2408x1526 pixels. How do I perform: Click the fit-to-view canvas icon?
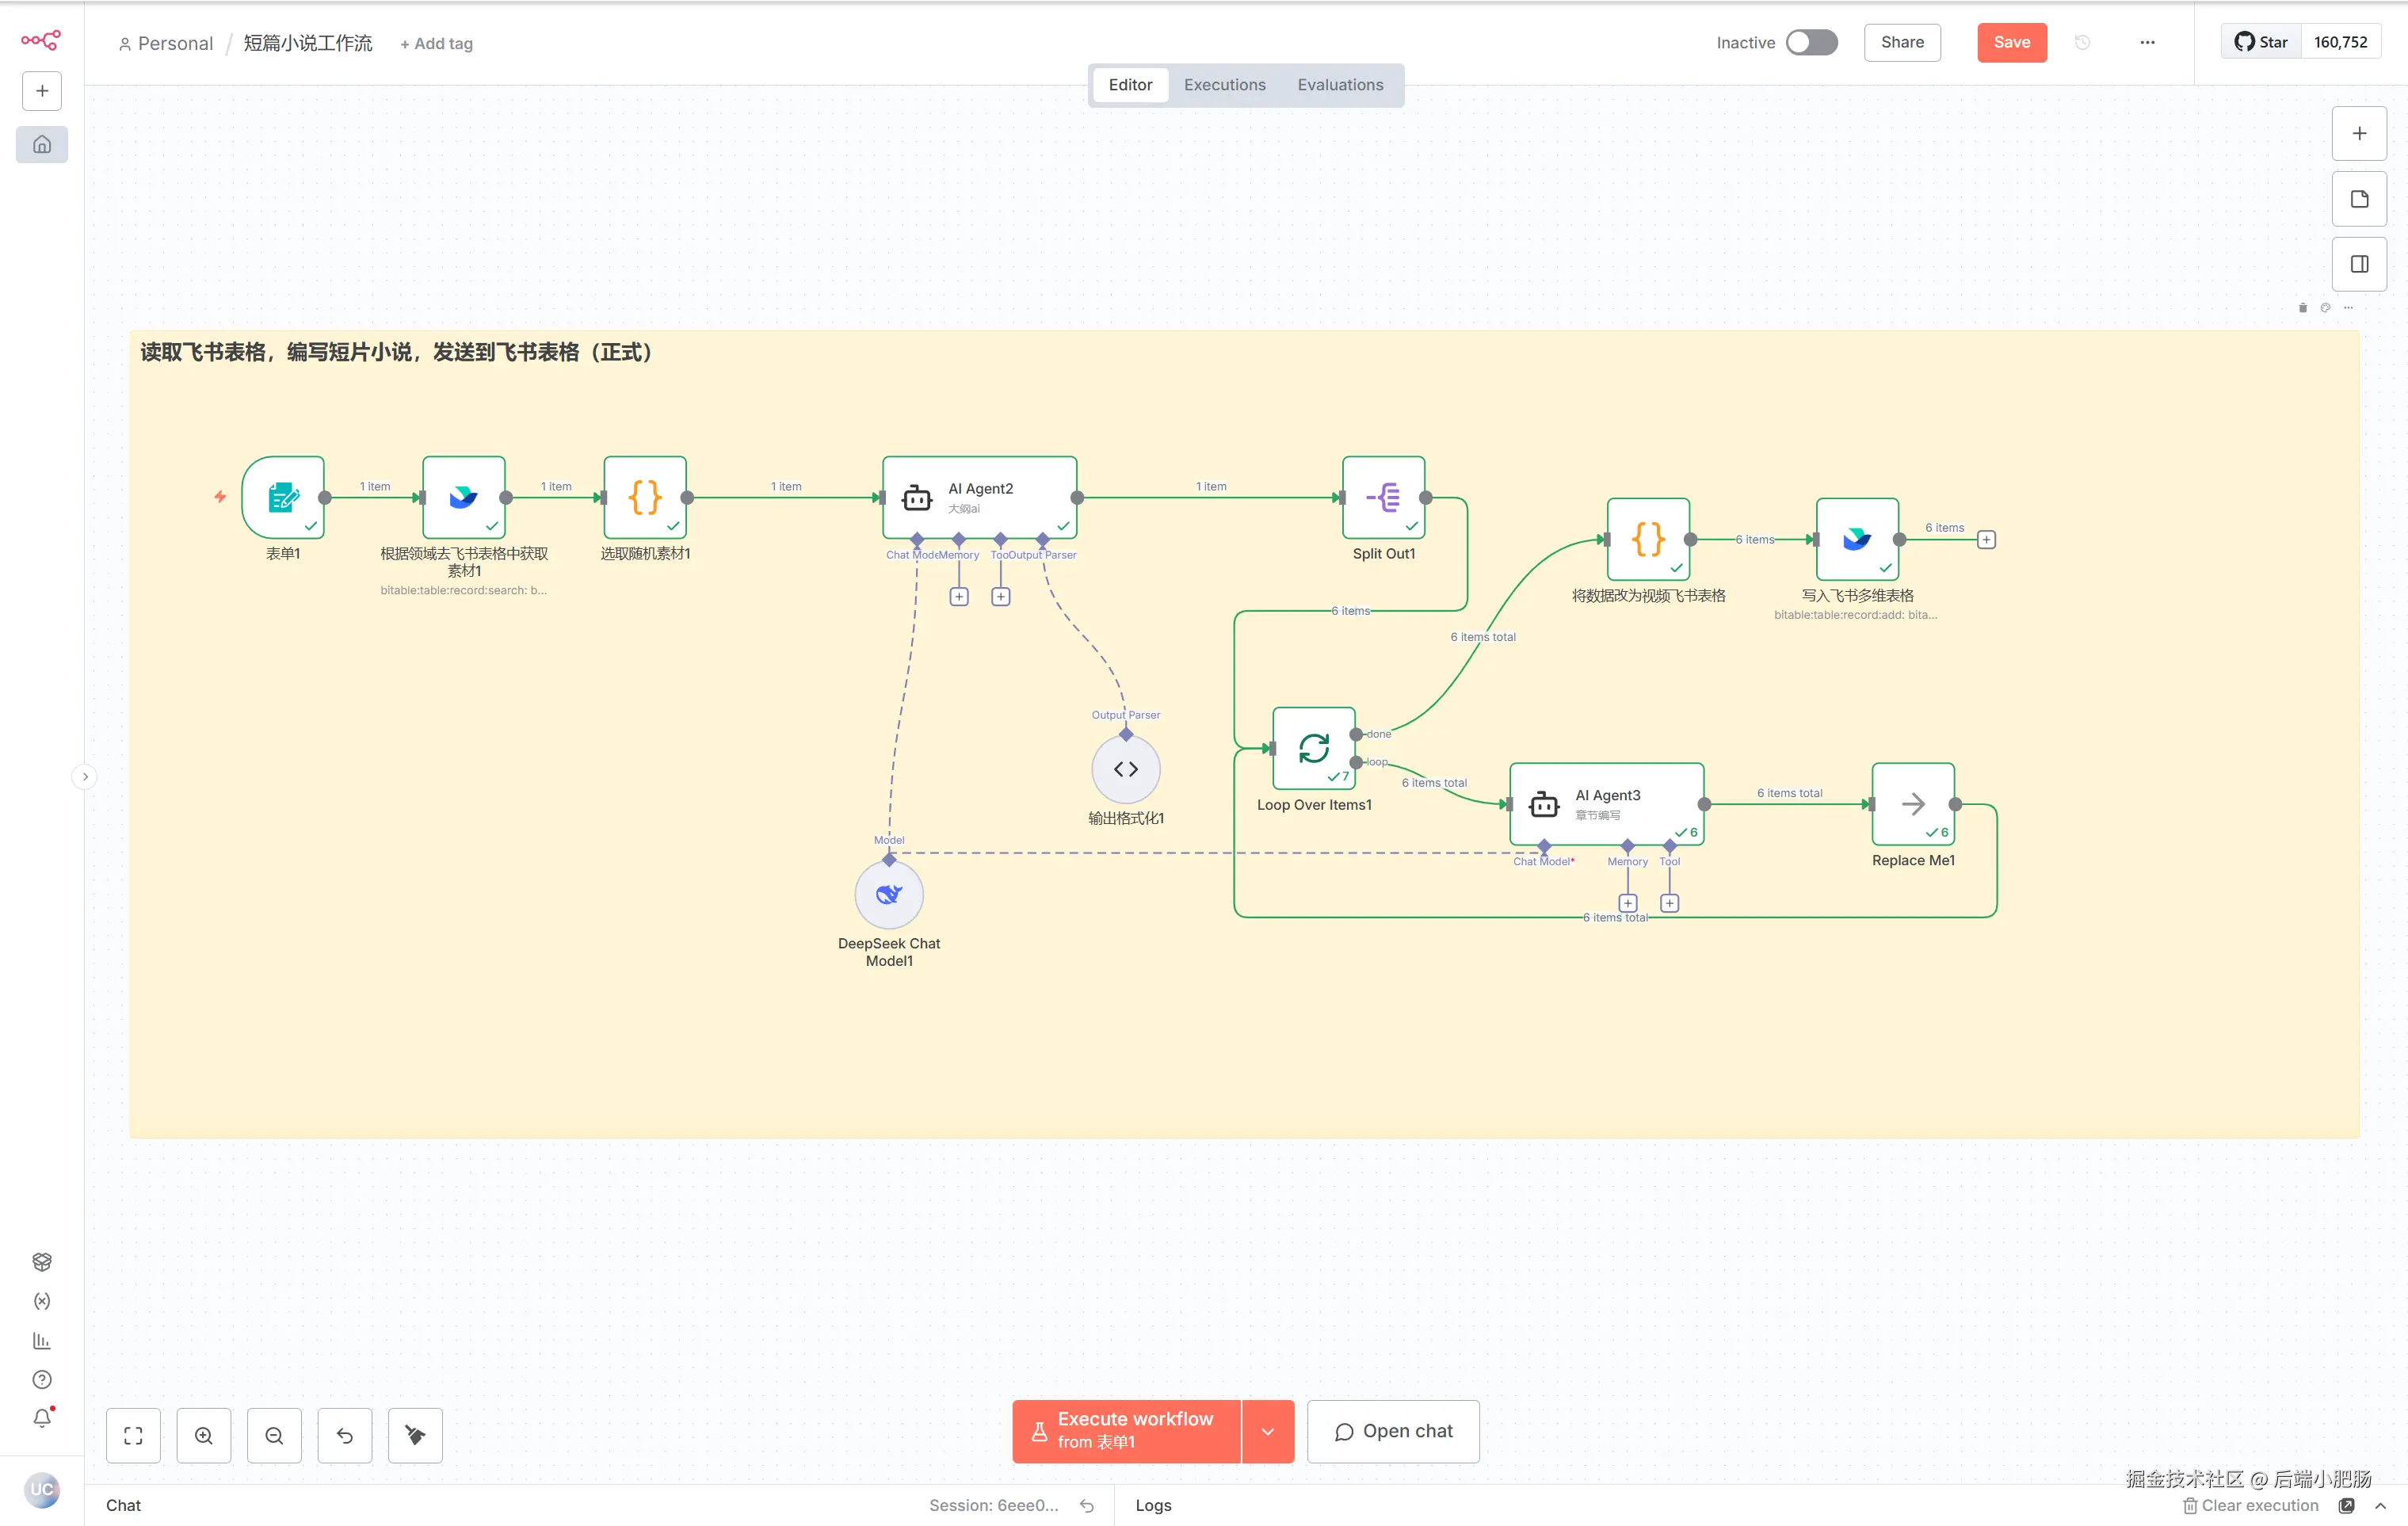tap(133, 1435)
